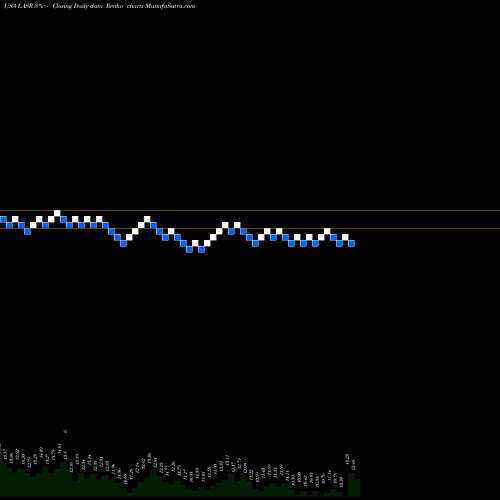Select the highest white Renko brick
This screenshot has height=500, width=500.
tap(57, 213)
